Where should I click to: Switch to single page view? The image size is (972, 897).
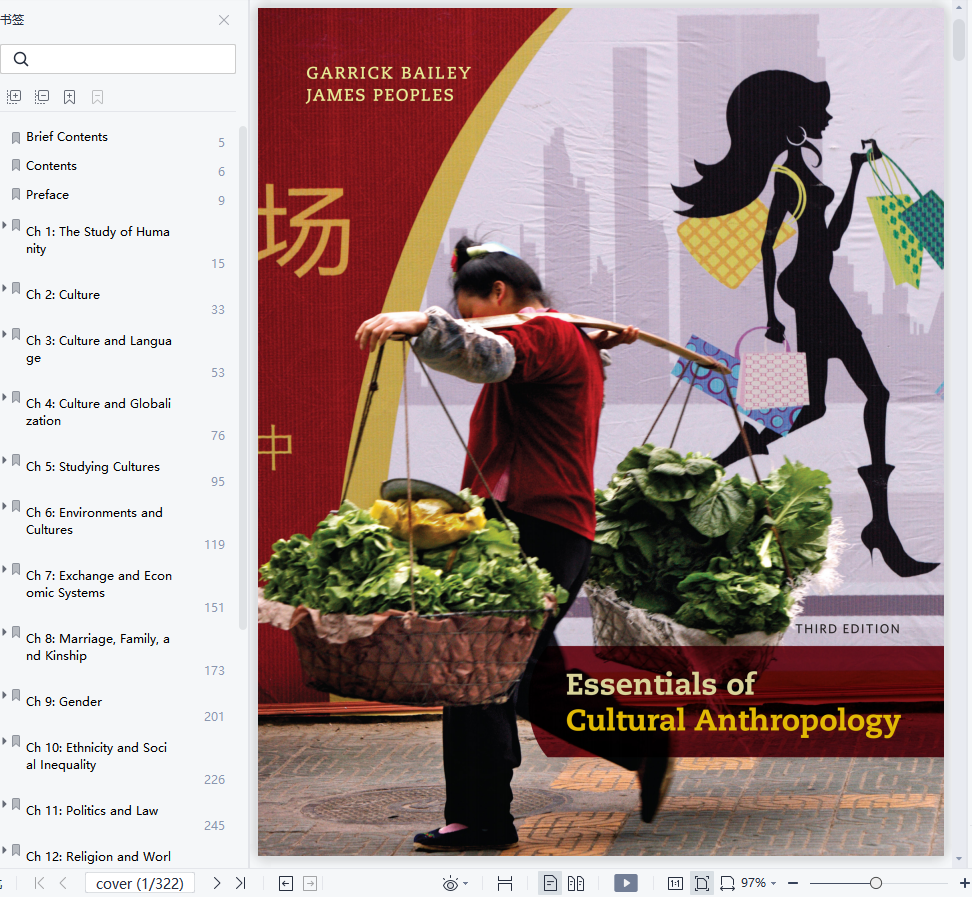[x=550, y=883]
